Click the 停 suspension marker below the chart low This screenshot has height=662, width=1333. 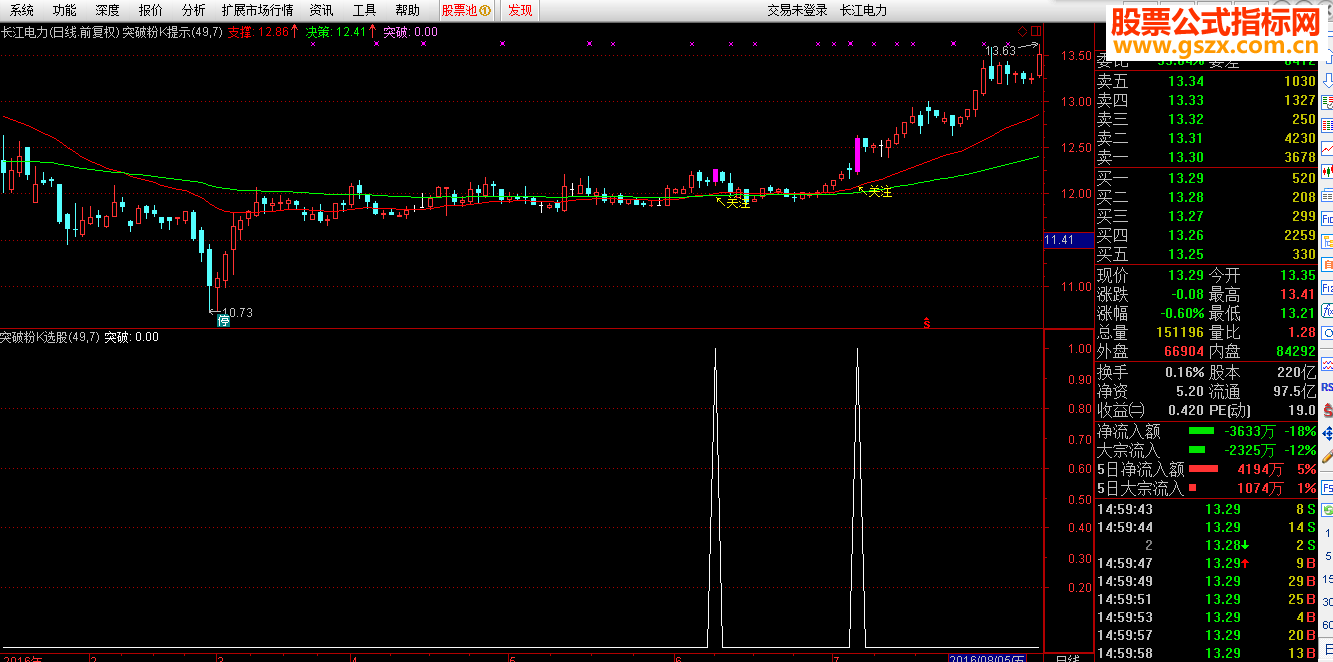223,321
